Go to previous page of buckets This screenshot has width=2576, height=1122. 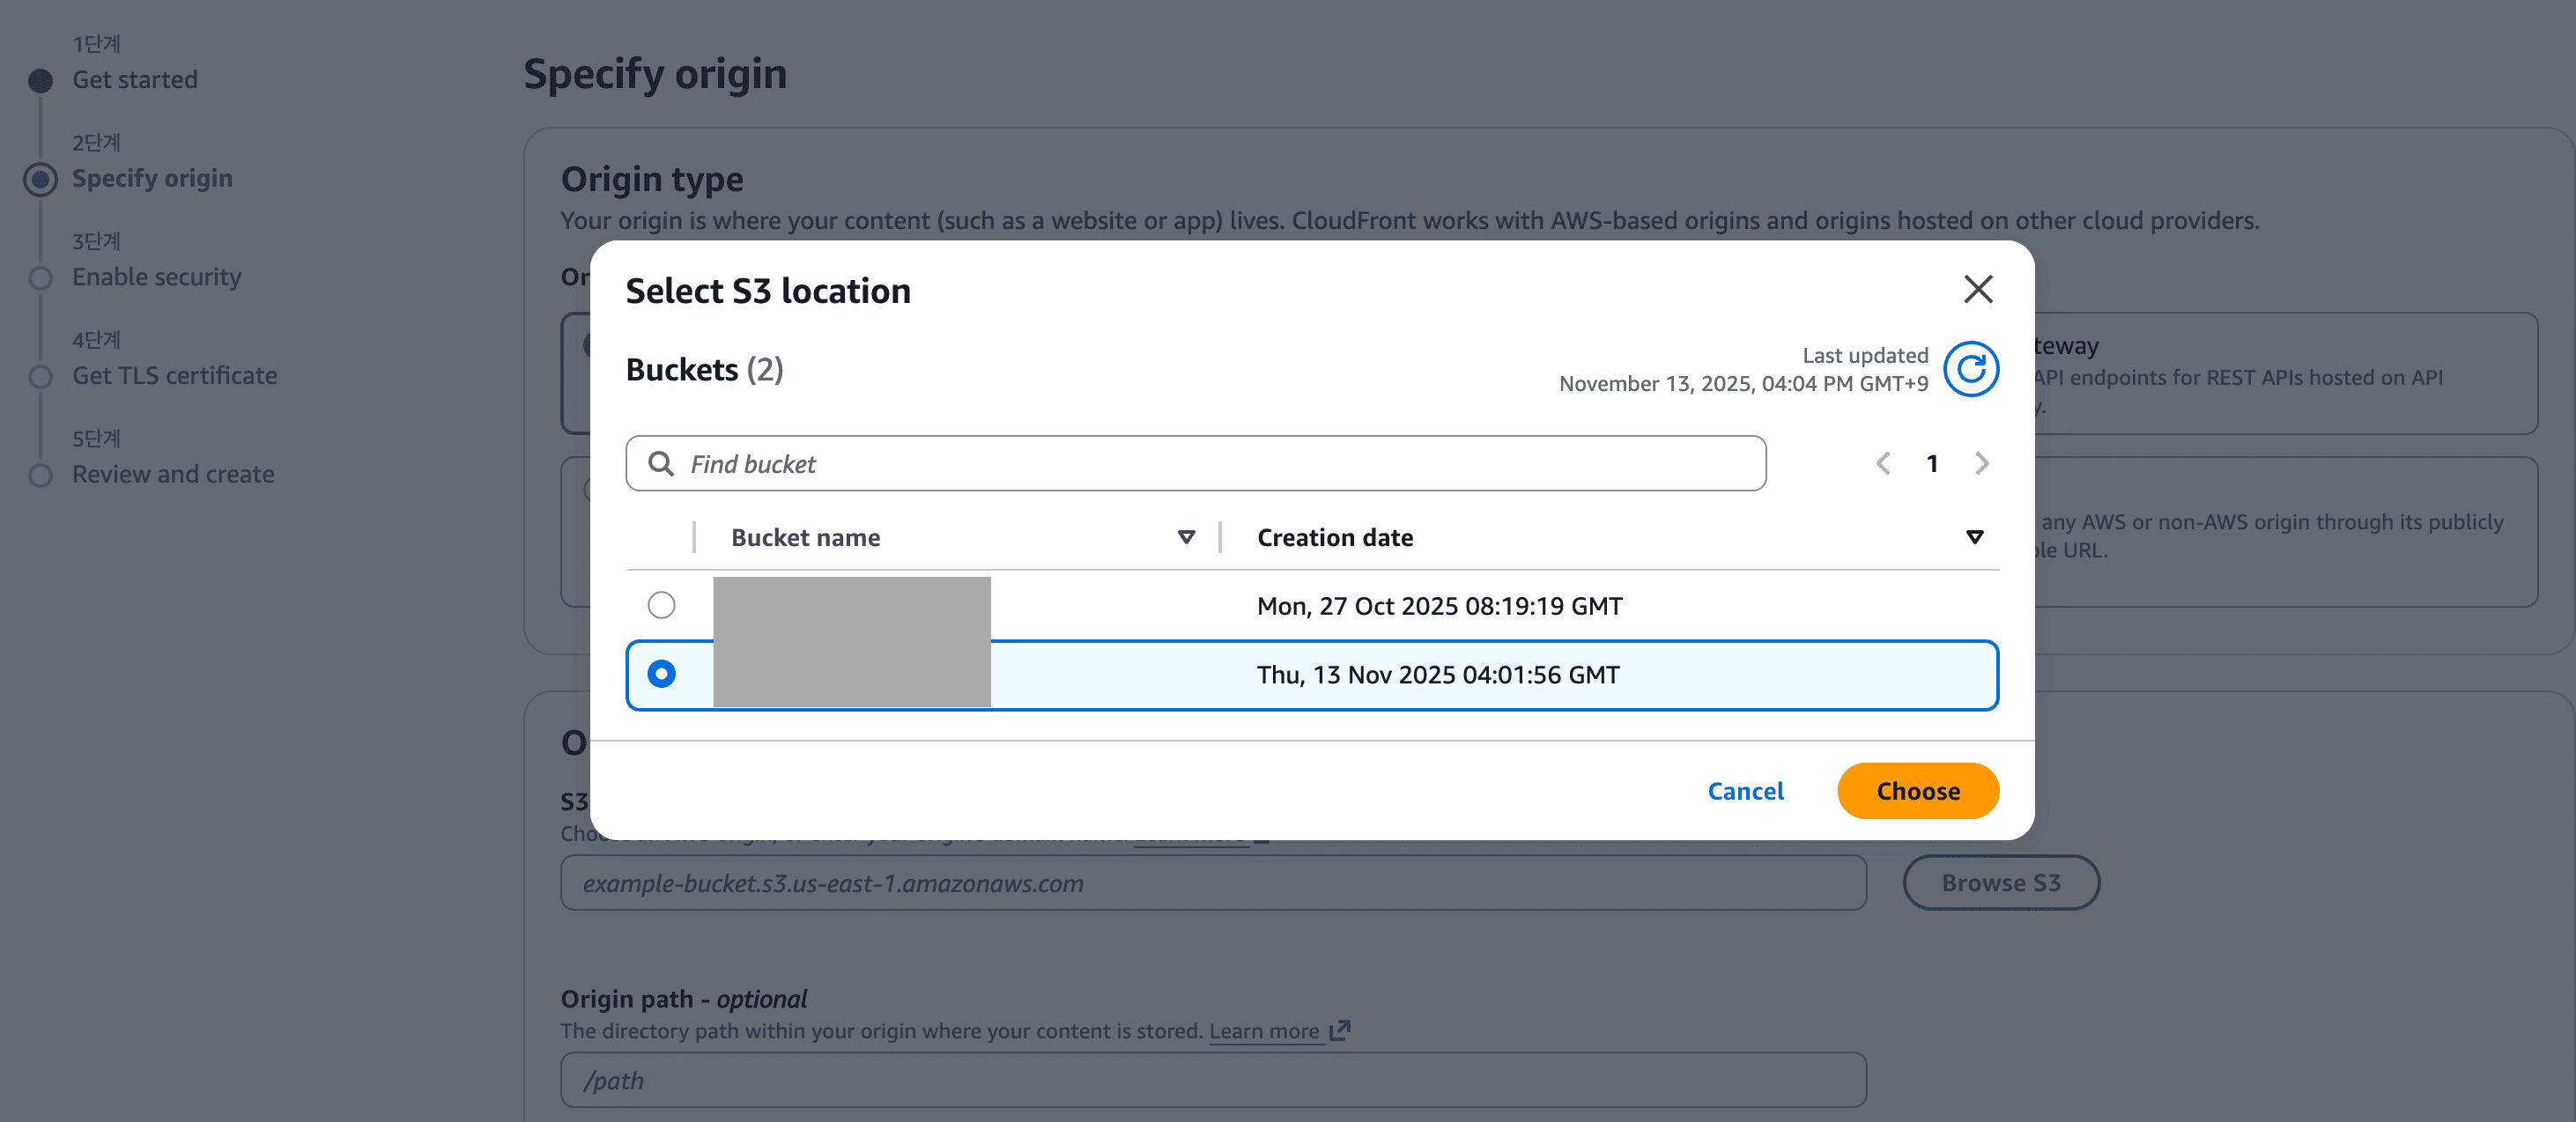click(1883, 464)
